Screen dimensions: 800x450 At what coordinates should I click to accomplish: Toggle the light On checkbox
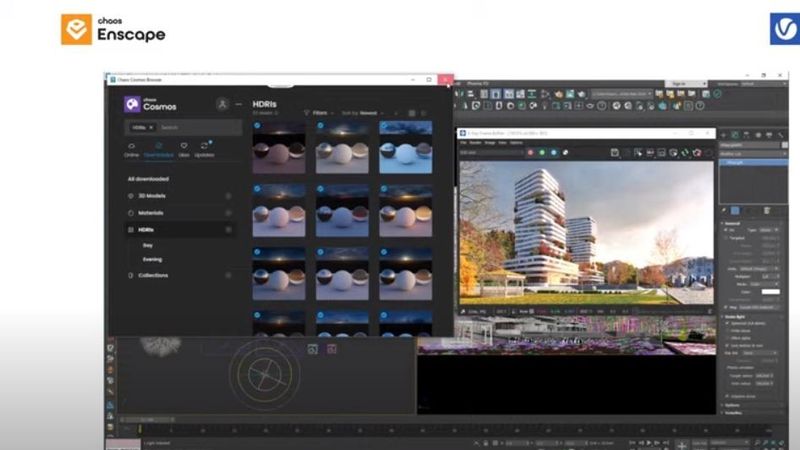pos(726,230)
